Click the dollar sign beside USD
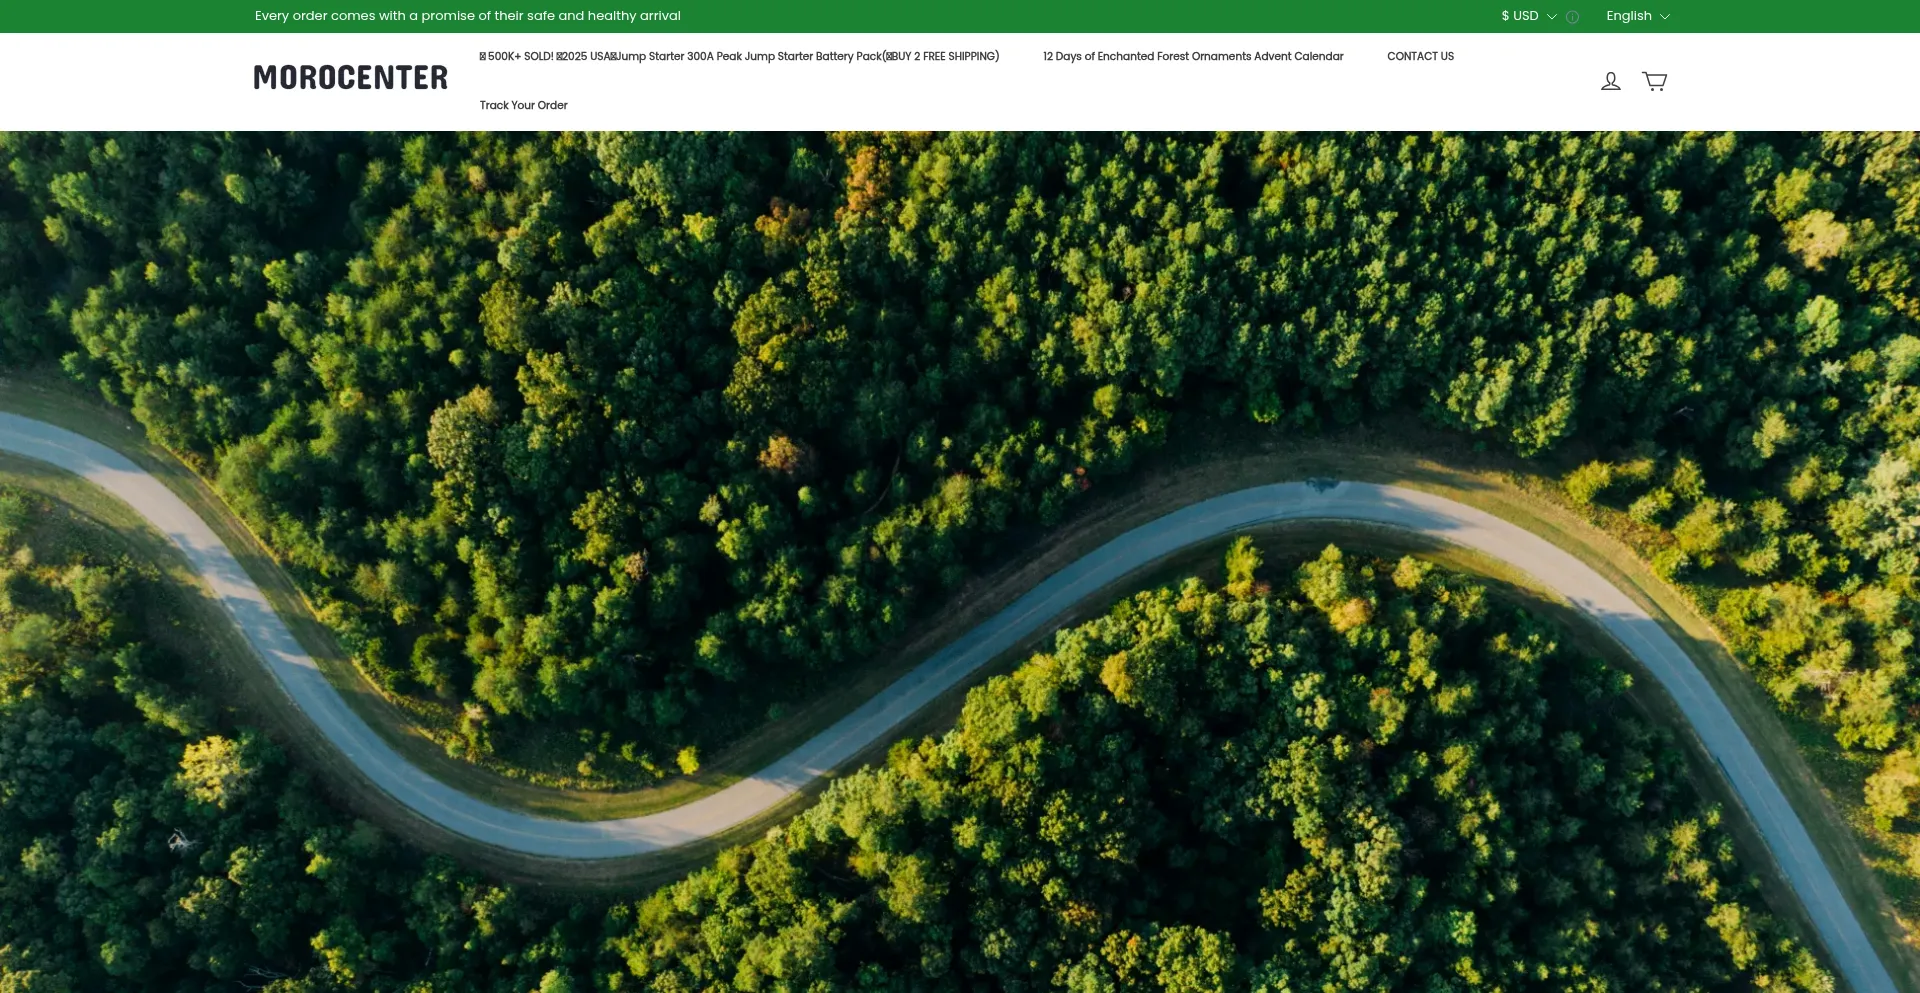Viewport: 1920px width, 993px height. 1505,16
